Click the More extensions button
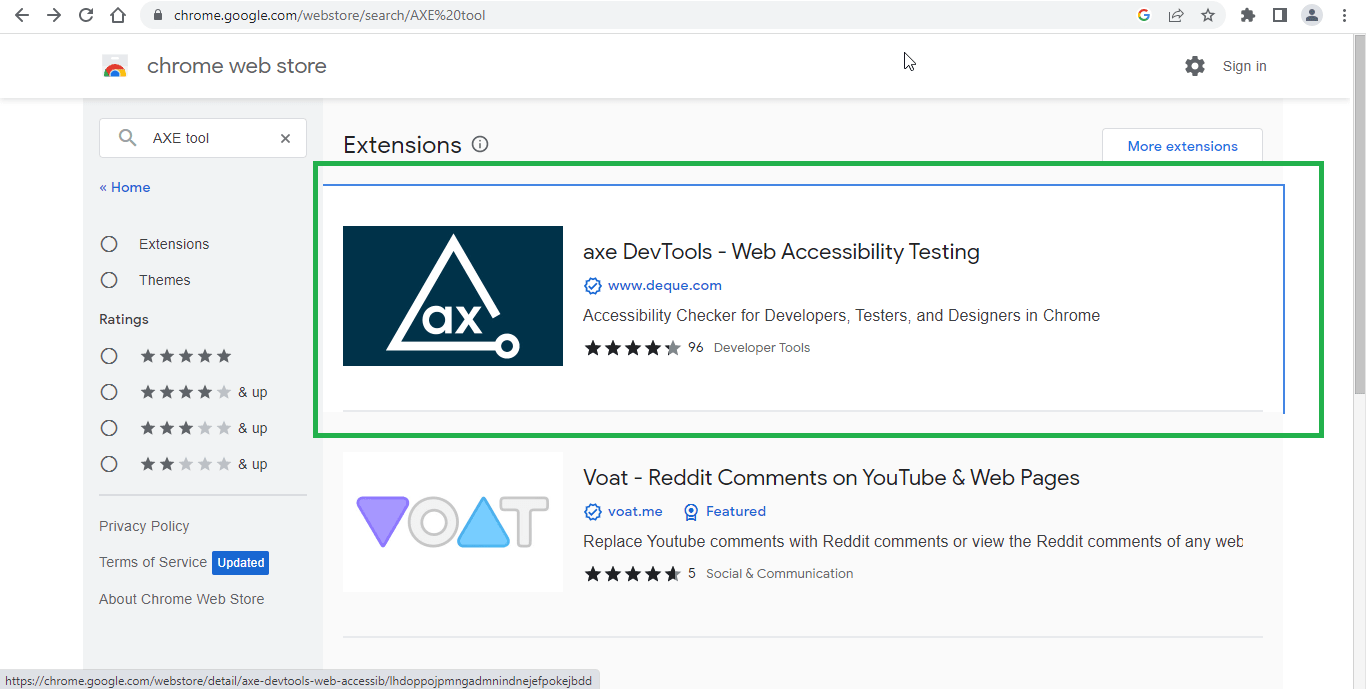 tap(1182, 145)
